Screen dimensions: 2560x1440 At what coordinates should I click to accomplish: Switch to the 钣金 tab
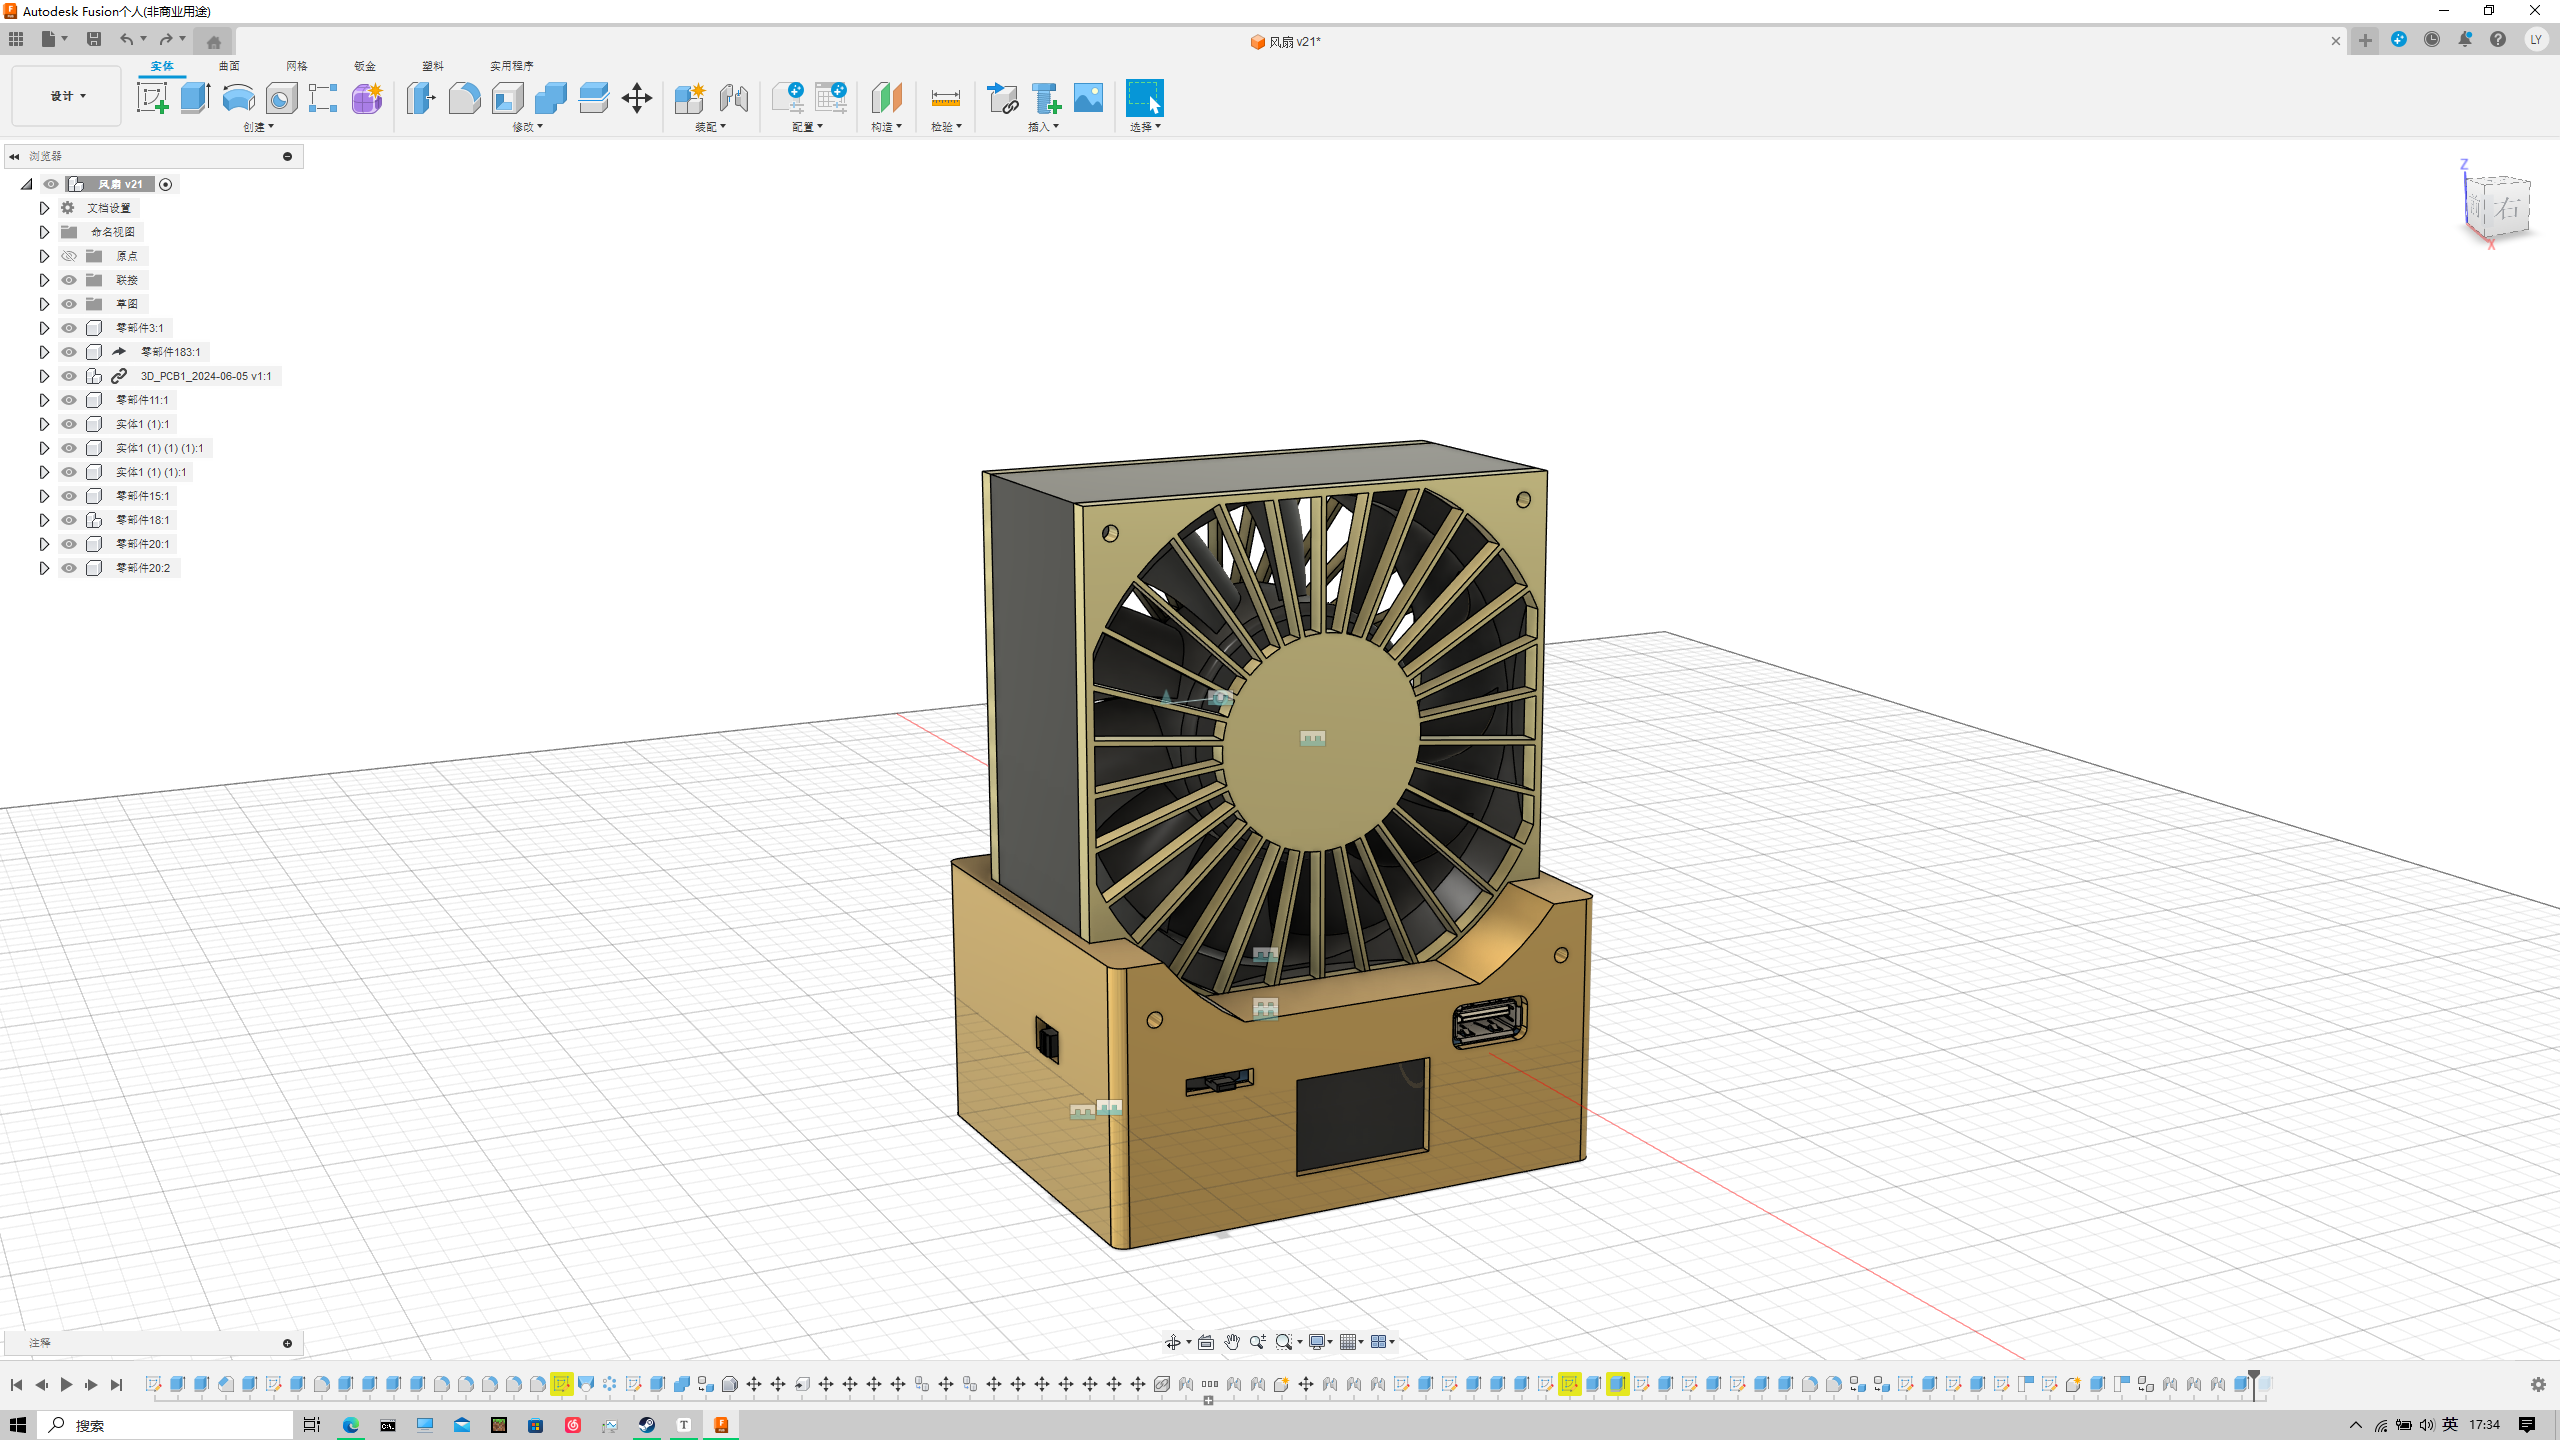[365, 66]
